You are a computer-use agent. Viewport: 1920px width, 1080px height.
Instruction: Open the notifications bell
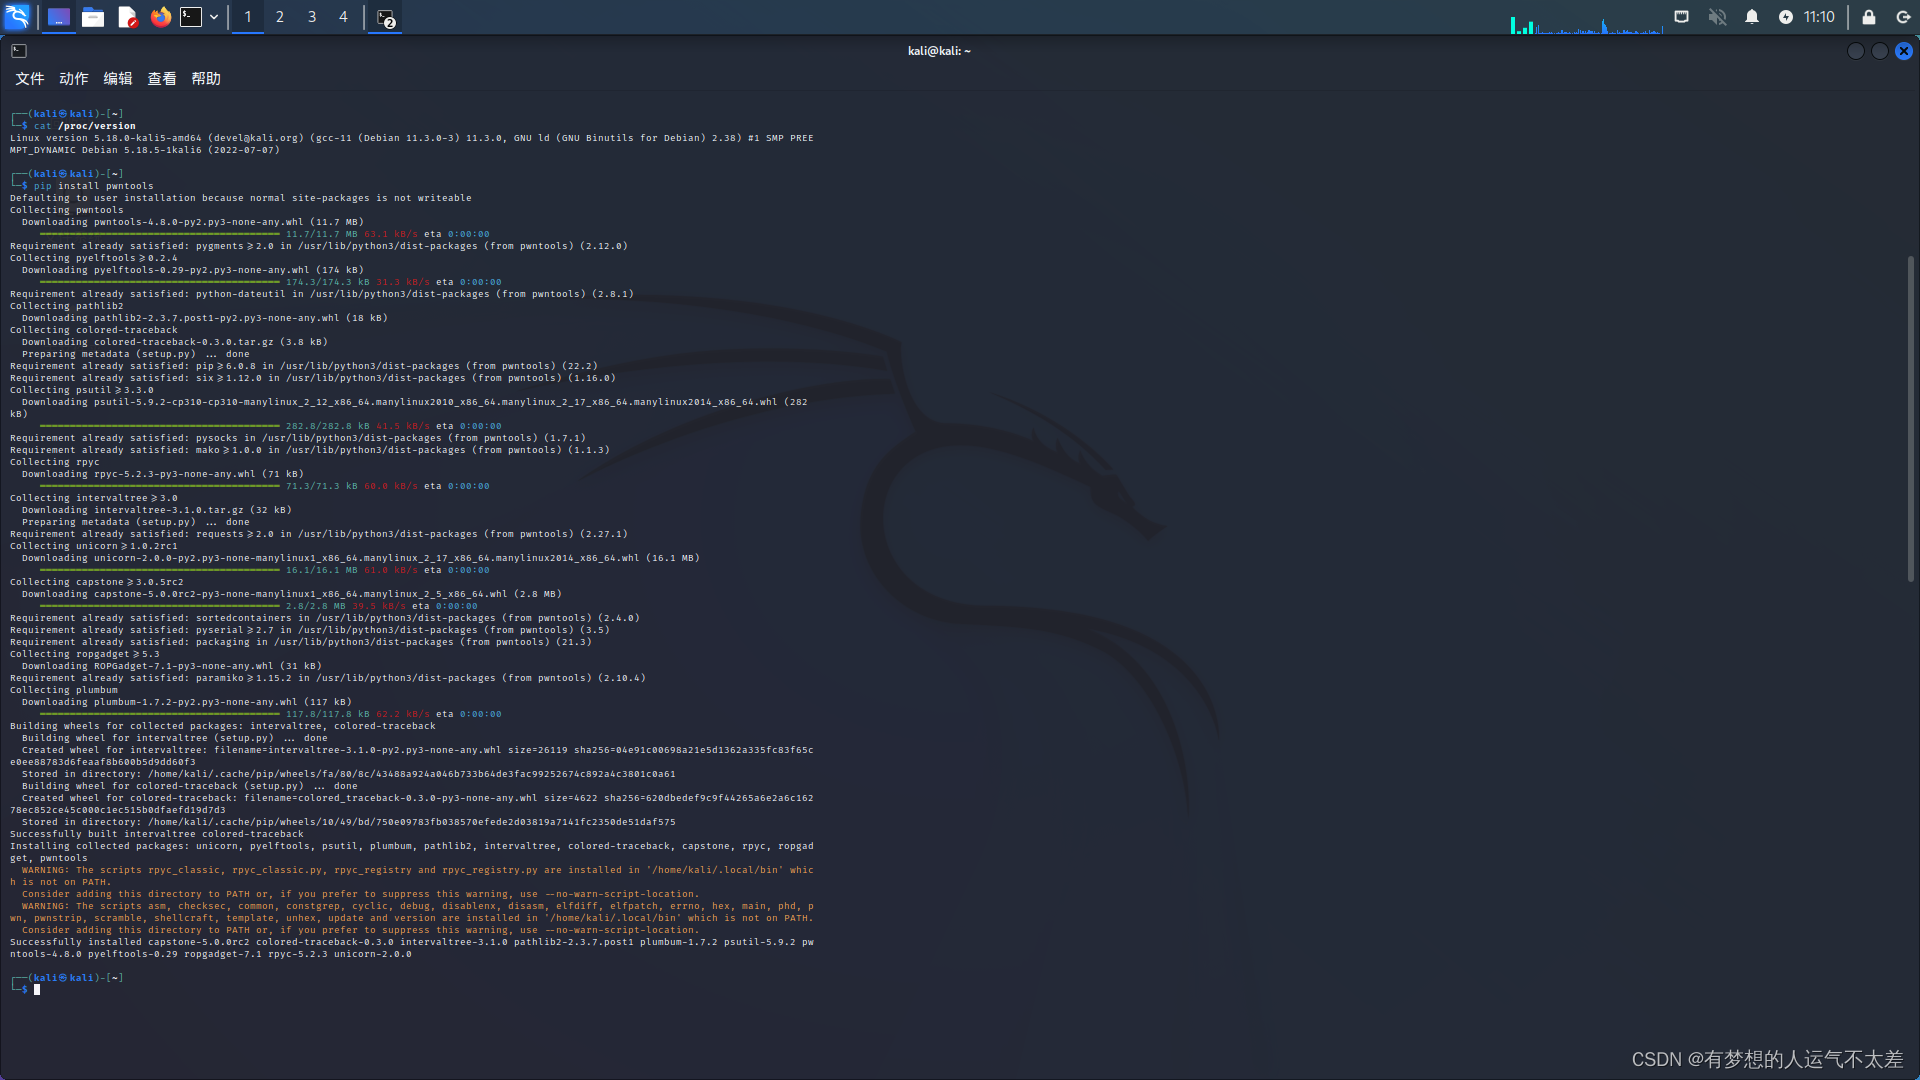tap(1752, 17)
